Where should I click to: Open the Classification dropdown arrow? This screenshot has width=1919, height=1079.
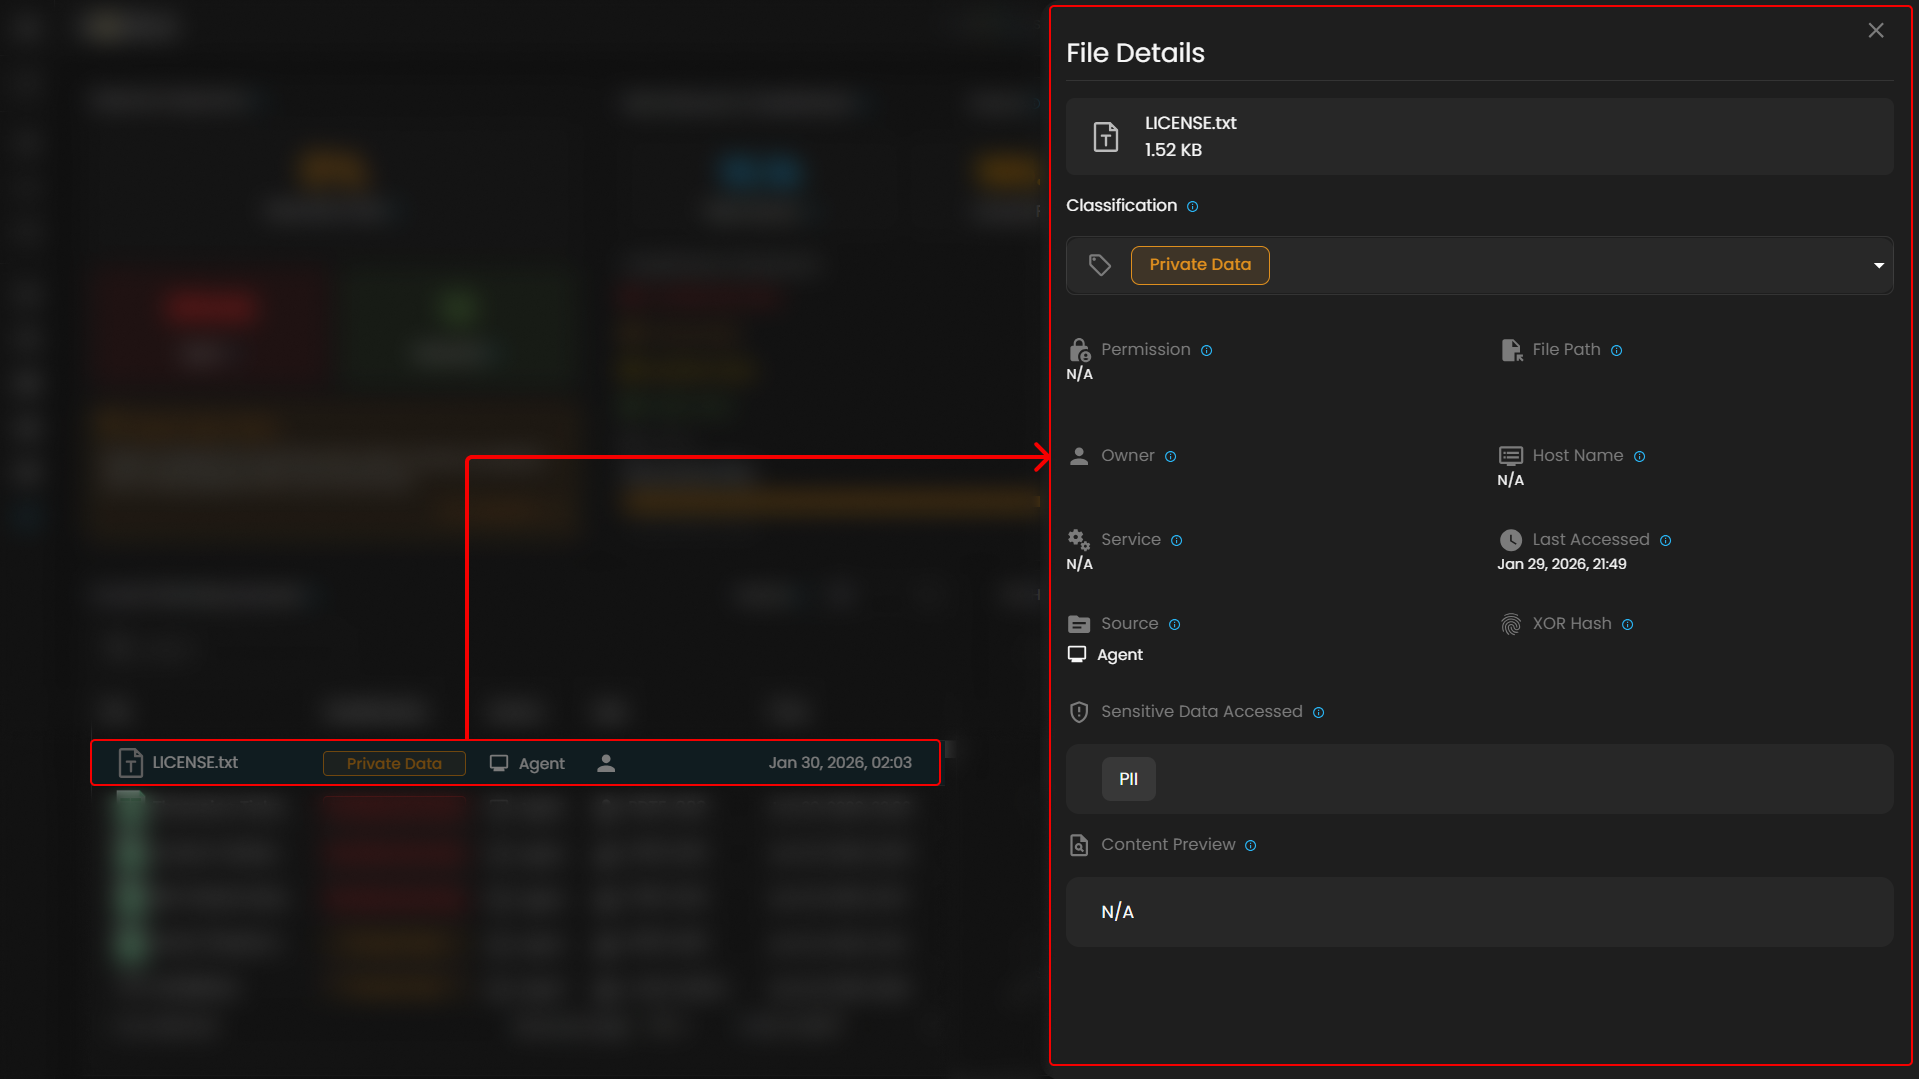pyautogui.click(x=1878, y=266)
